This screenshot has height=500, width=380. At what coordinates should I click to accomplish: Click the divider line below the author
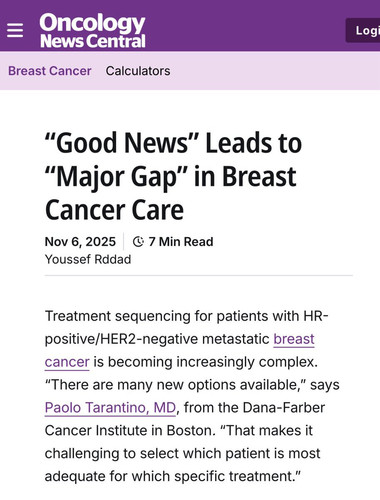tap(199, 276)
